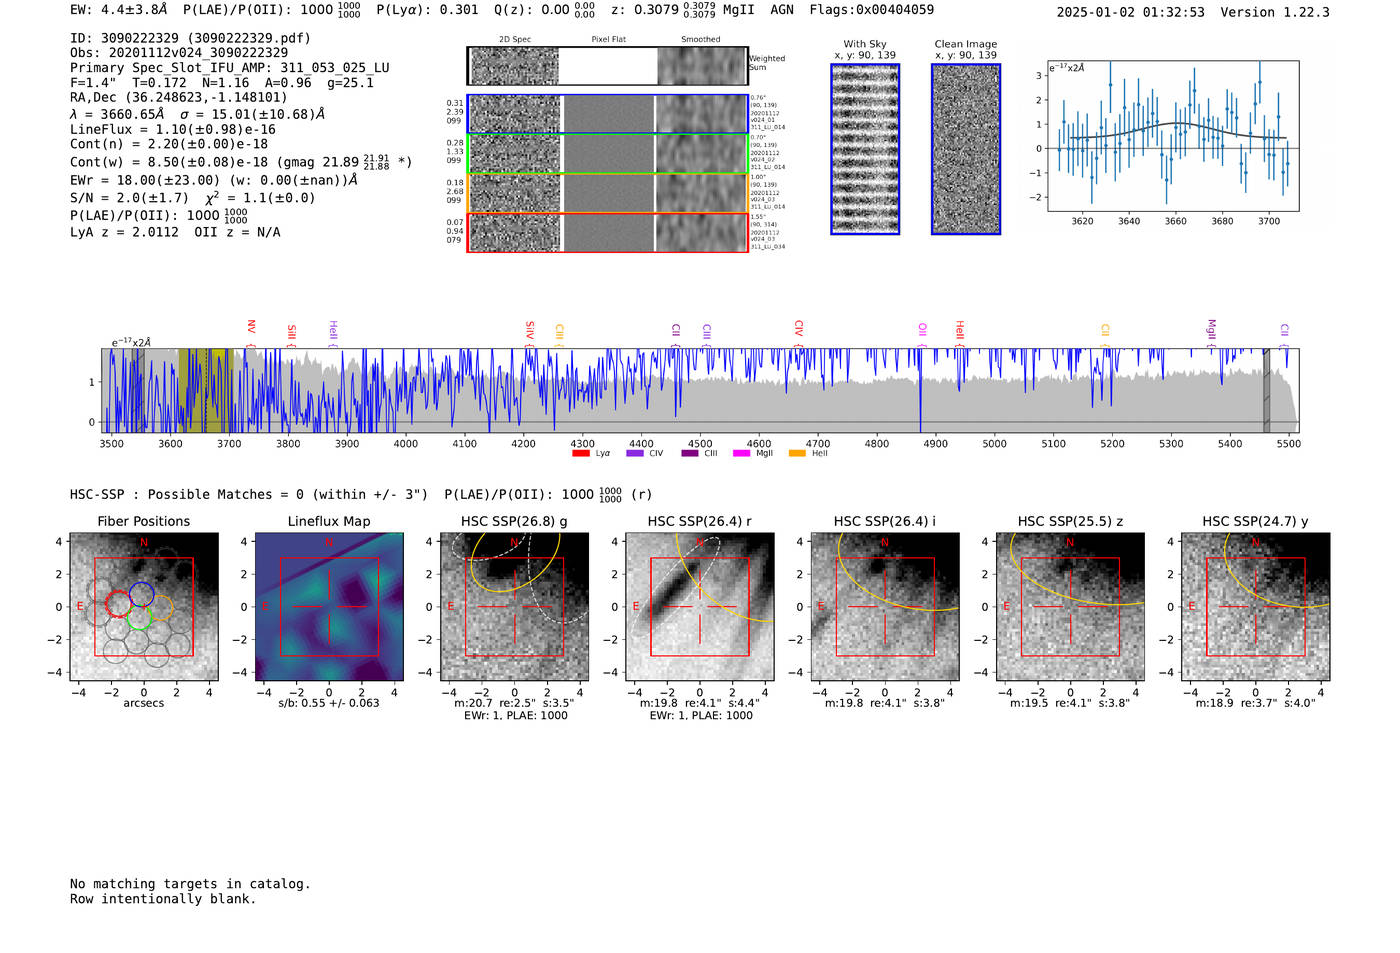Viewport: 1400px width, 953px height.
Task: Click the ID 3090222329 text line
Action: 190,38
